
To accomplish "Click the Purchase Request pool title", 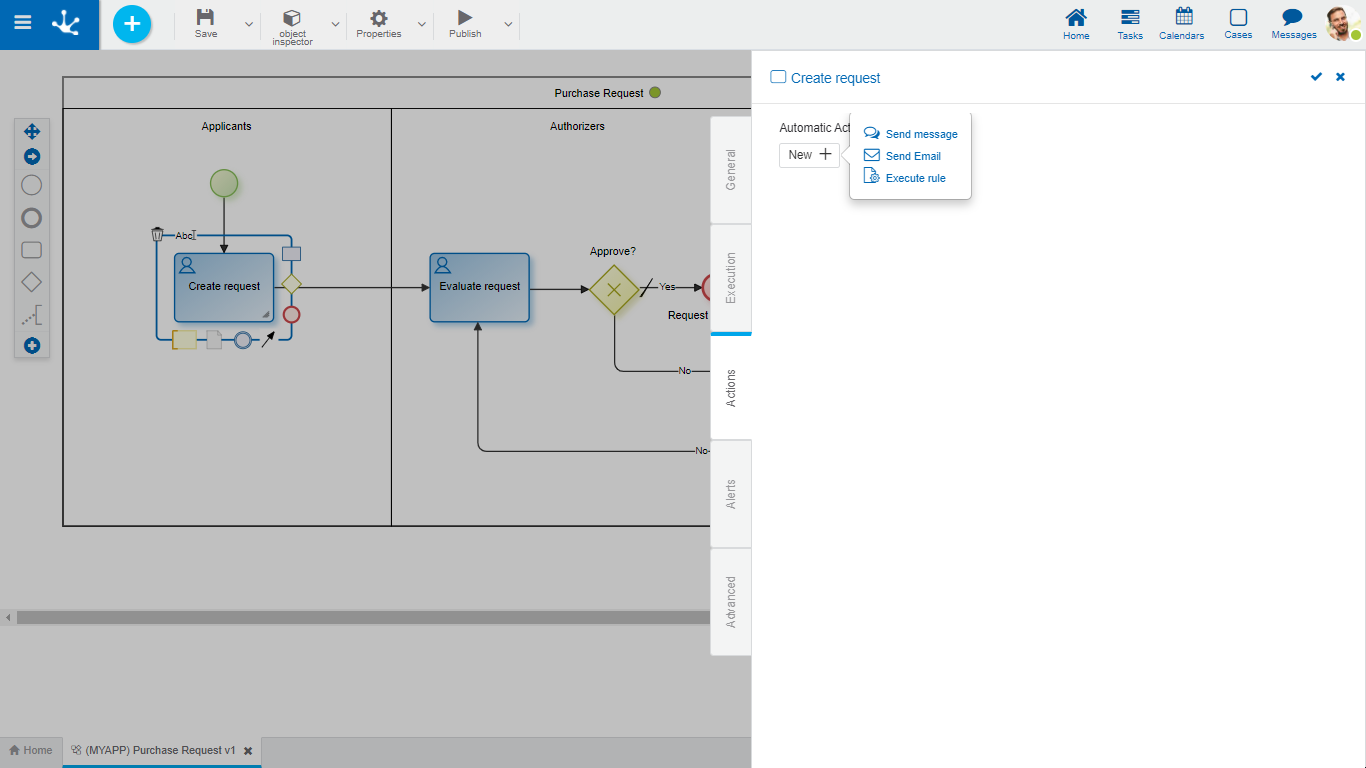I will tap(599, 93).
